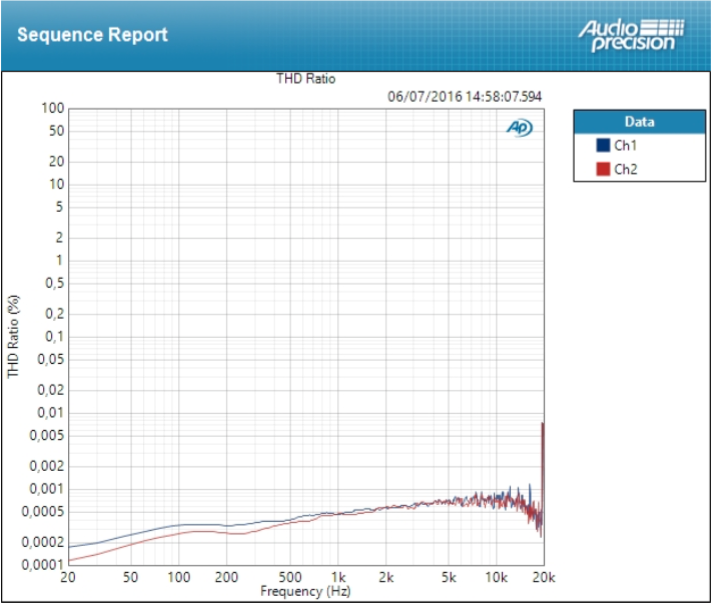Image resolution: width=711 pixels, height=603 pixels.
Task: Click the Sequence Report title
Action: 92,35
